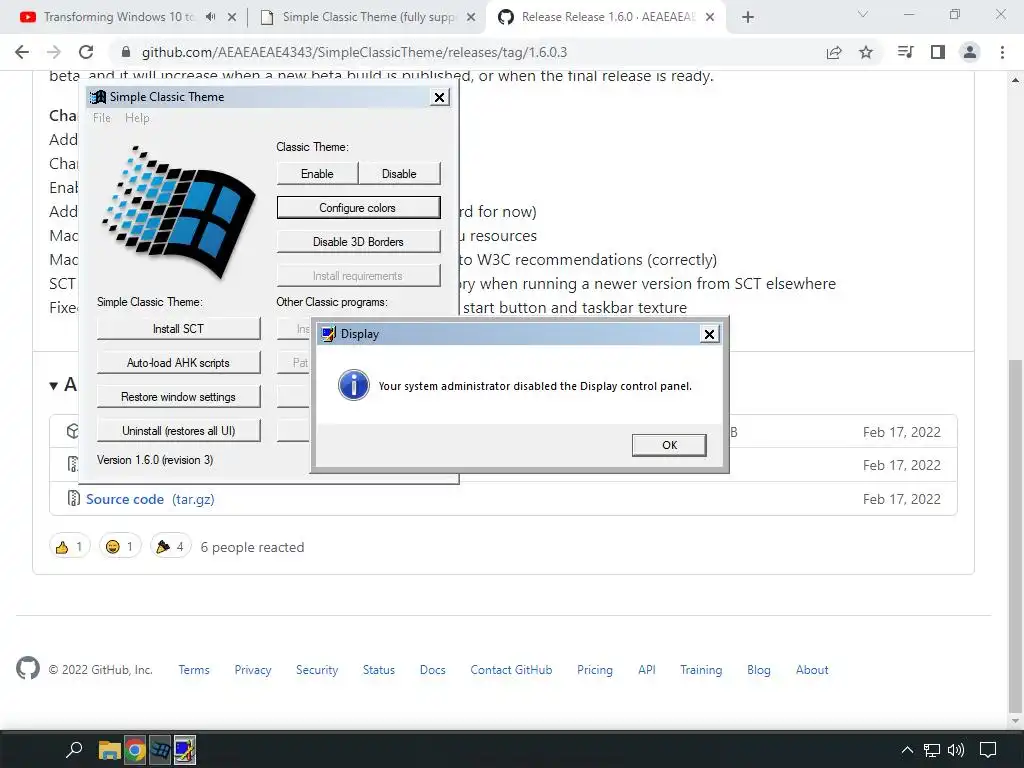Click the address bar URL
This screenshot has width=1024, height=768.
[354, 52]
